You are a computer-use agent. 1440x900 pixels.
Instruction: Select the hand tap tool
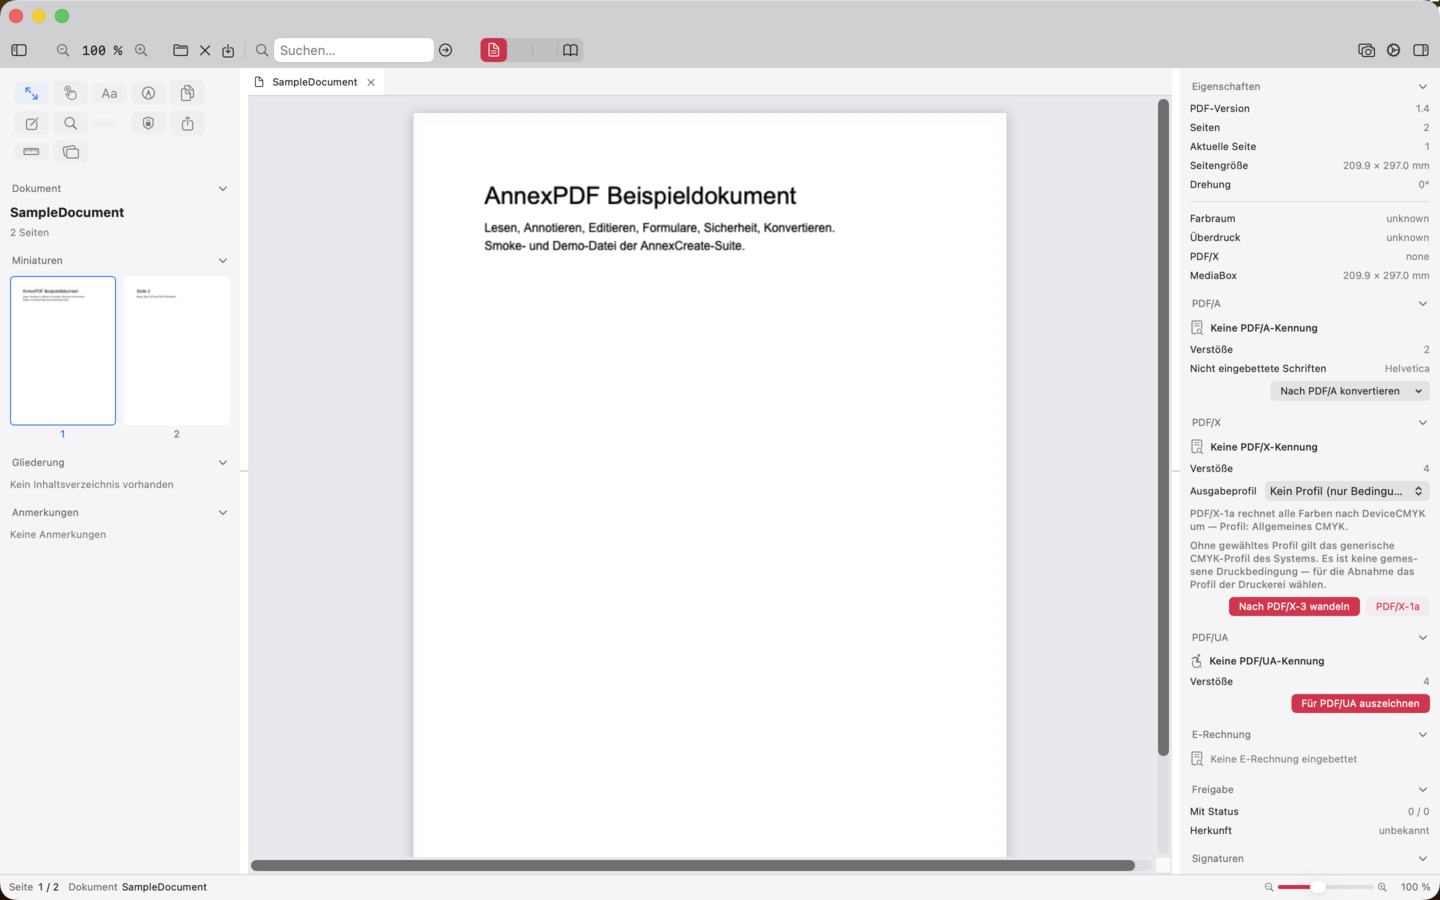point(70,93)
